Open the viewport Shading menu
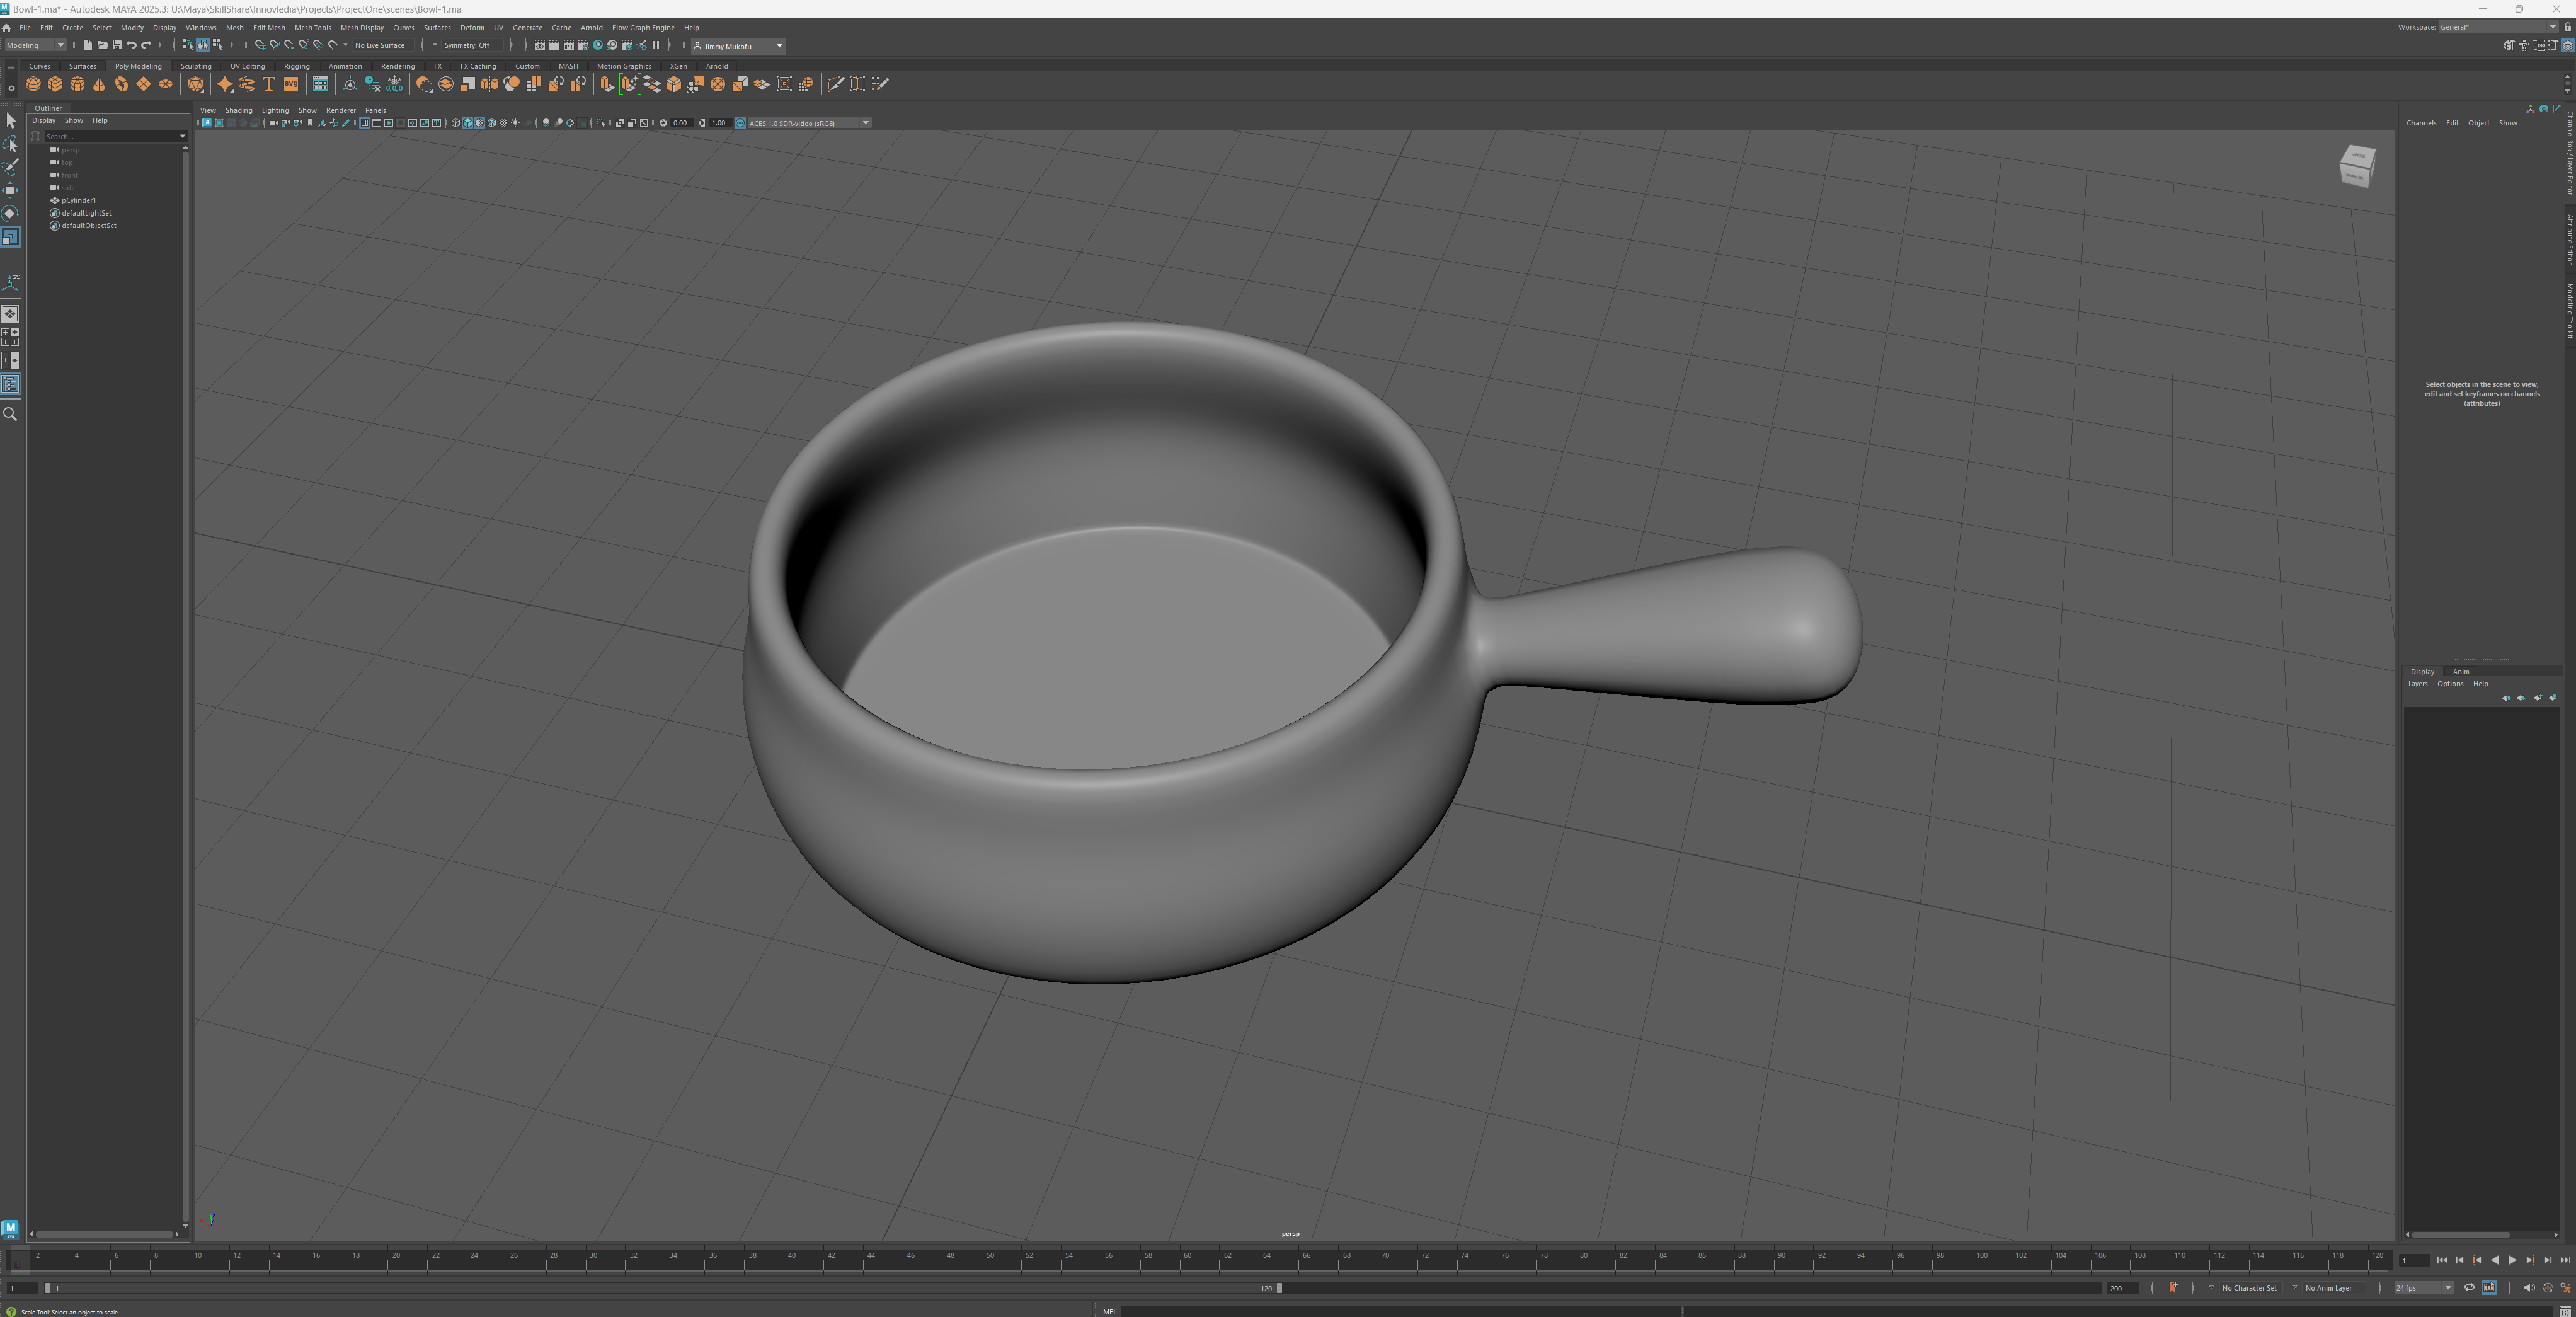The width and height of the screenshot is (2576, 1317). point(238,110)
